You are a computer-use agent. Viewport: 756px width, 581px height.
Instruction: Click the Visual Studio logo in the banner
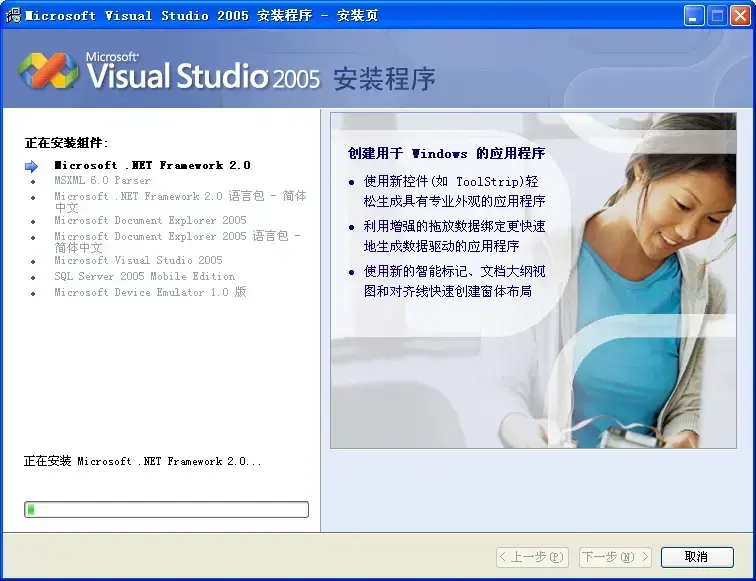coord(48,70)
